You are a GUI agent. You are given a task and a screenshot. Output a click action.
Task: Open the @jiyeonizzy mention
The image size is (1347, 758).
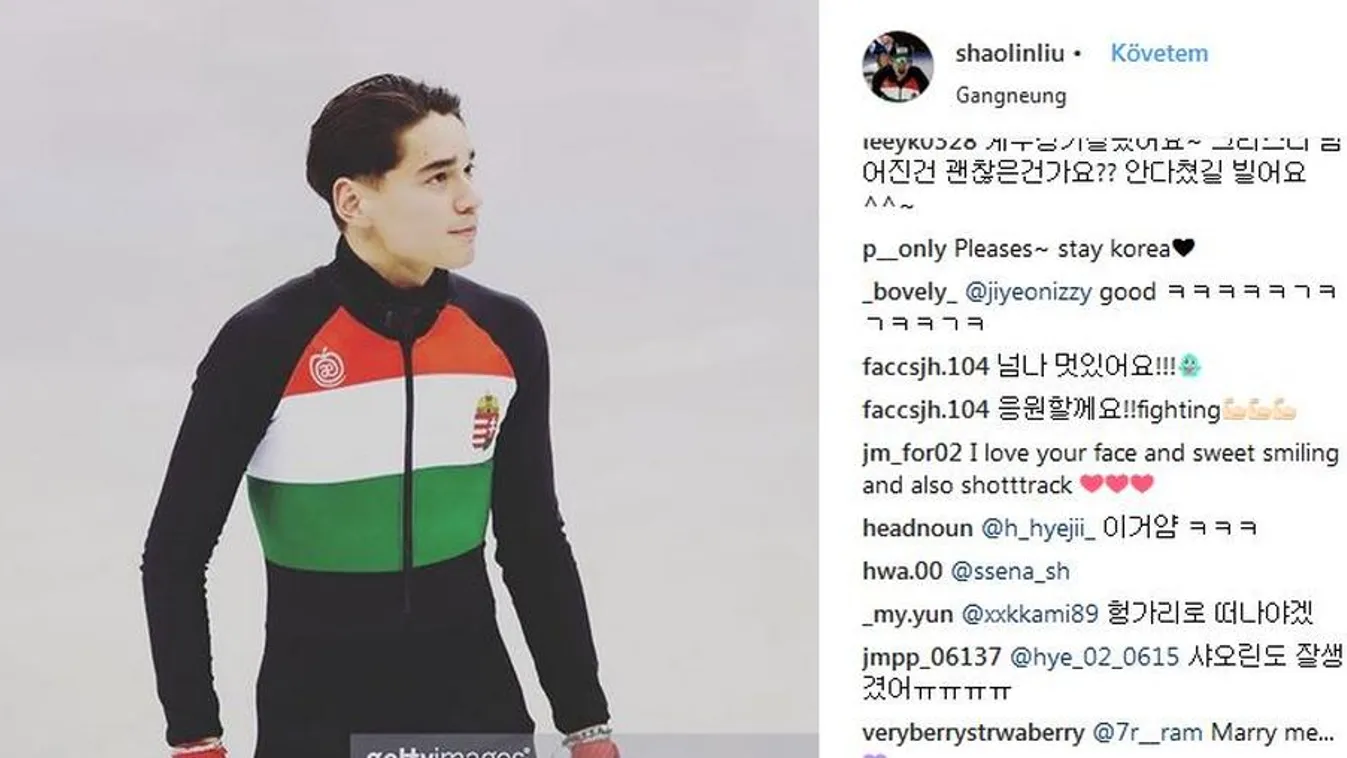1029,292
